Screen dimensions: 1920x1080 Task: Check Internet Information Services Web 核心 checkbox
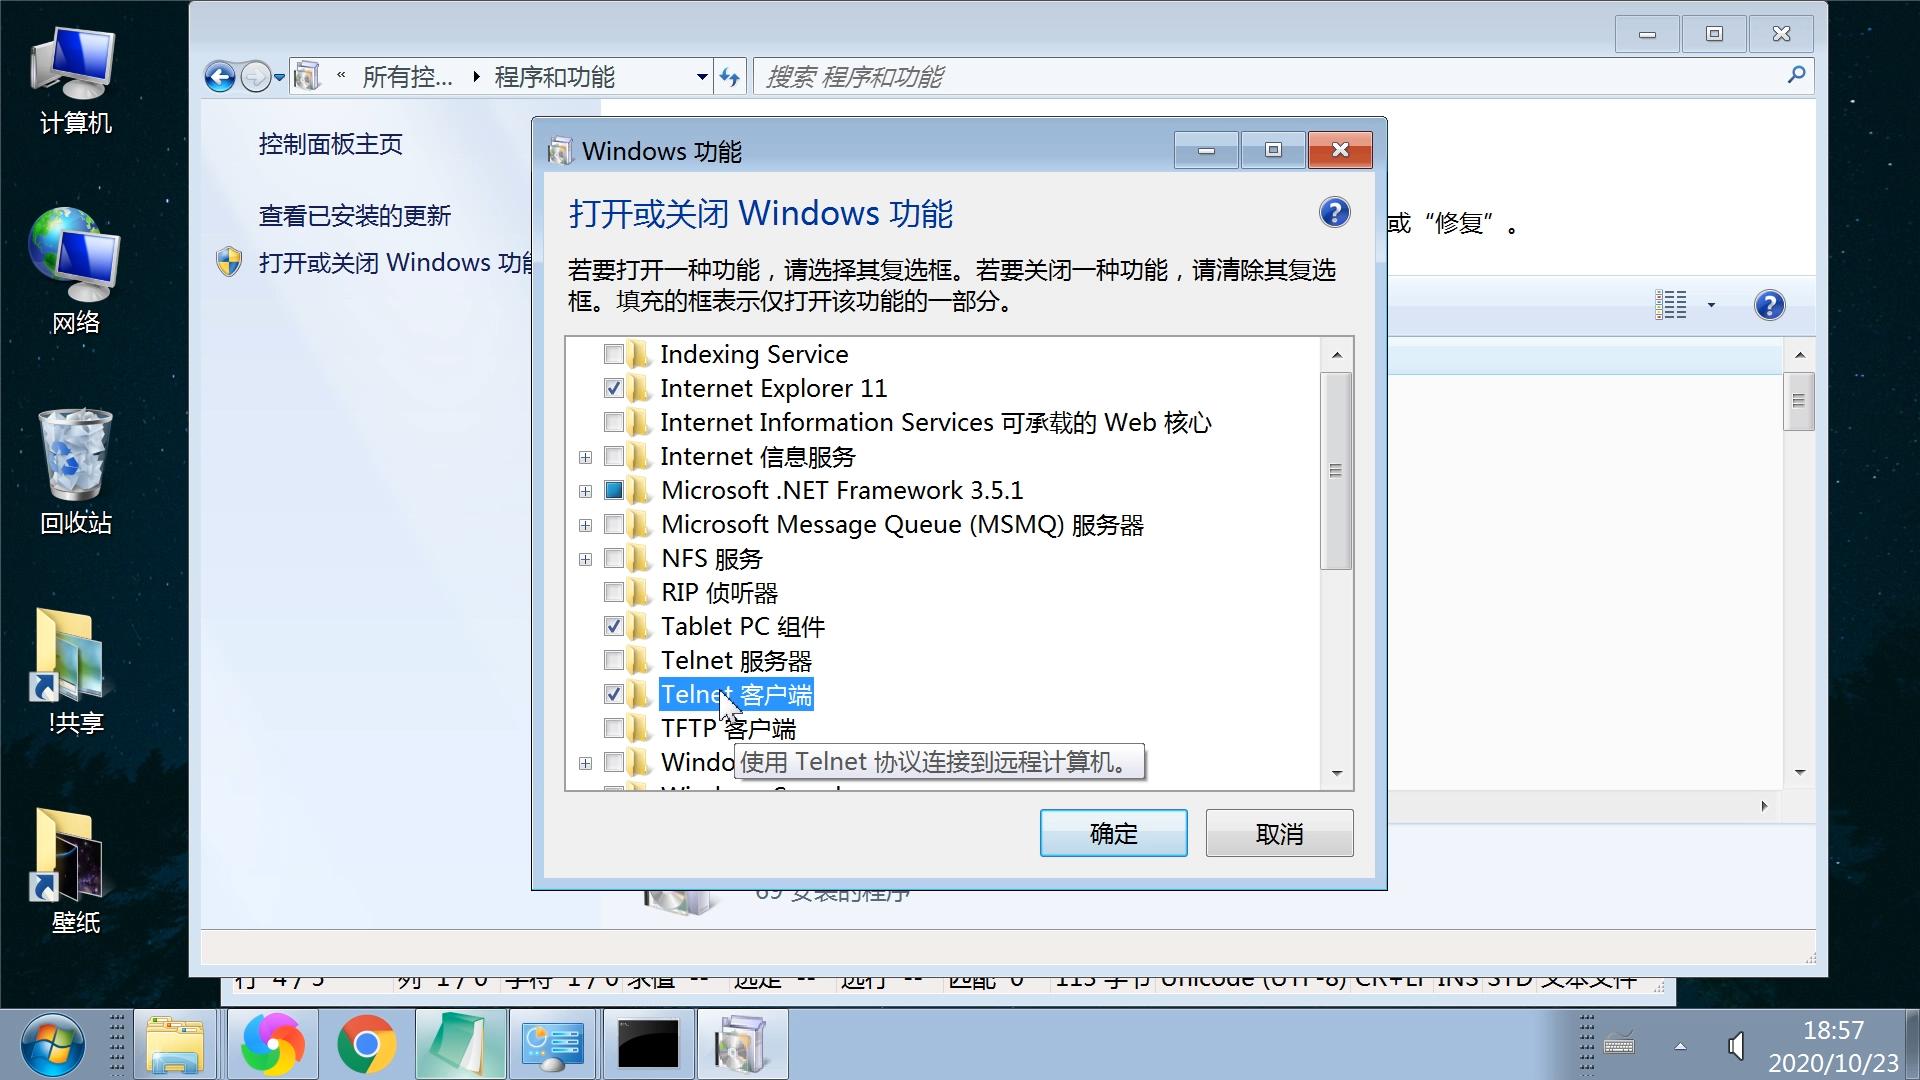pyautogui.click(x=614, y=422)
